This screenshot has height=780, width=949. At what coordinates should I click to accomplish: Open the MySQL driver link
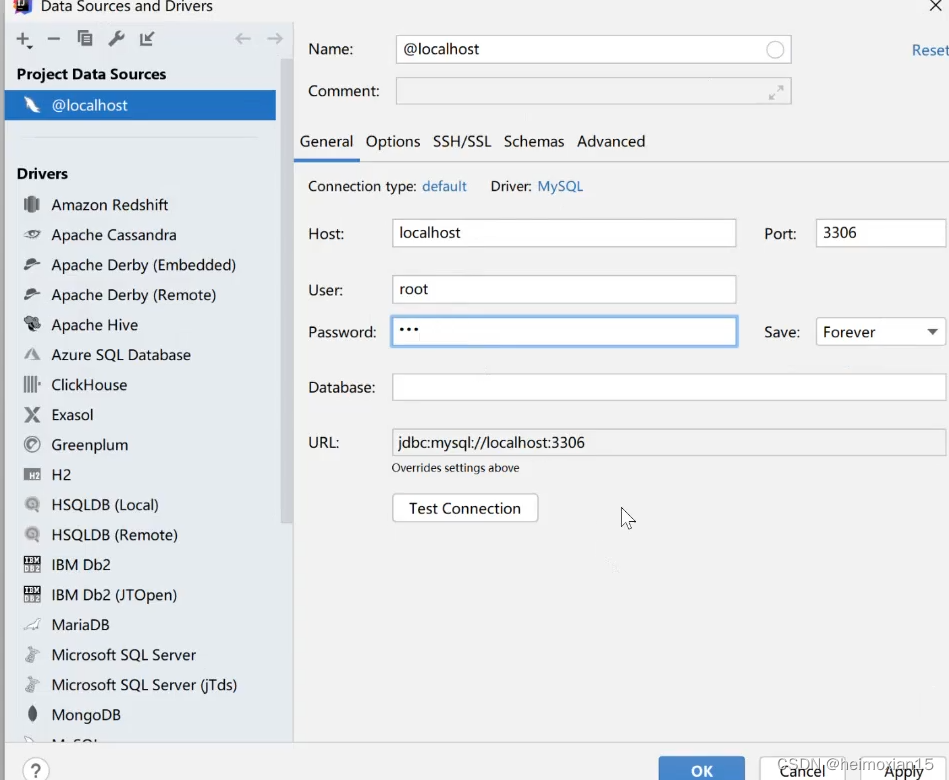pyautogui.click(x=560, y=186)
